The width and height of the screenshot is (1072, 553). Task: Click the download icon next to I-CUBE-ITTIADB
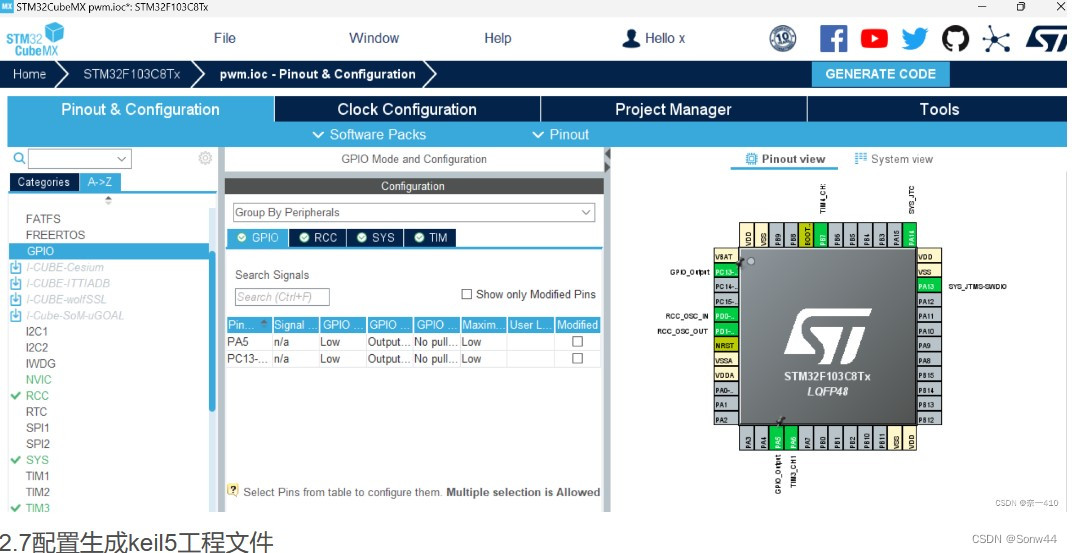pos(16,283)
